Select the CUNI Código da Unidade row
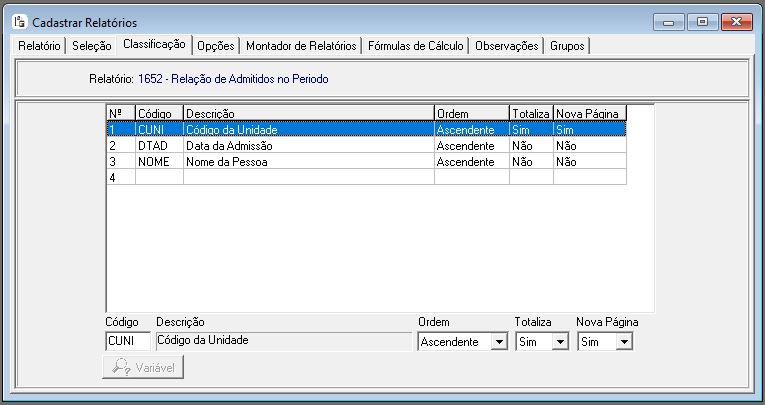 click(300, 129)
